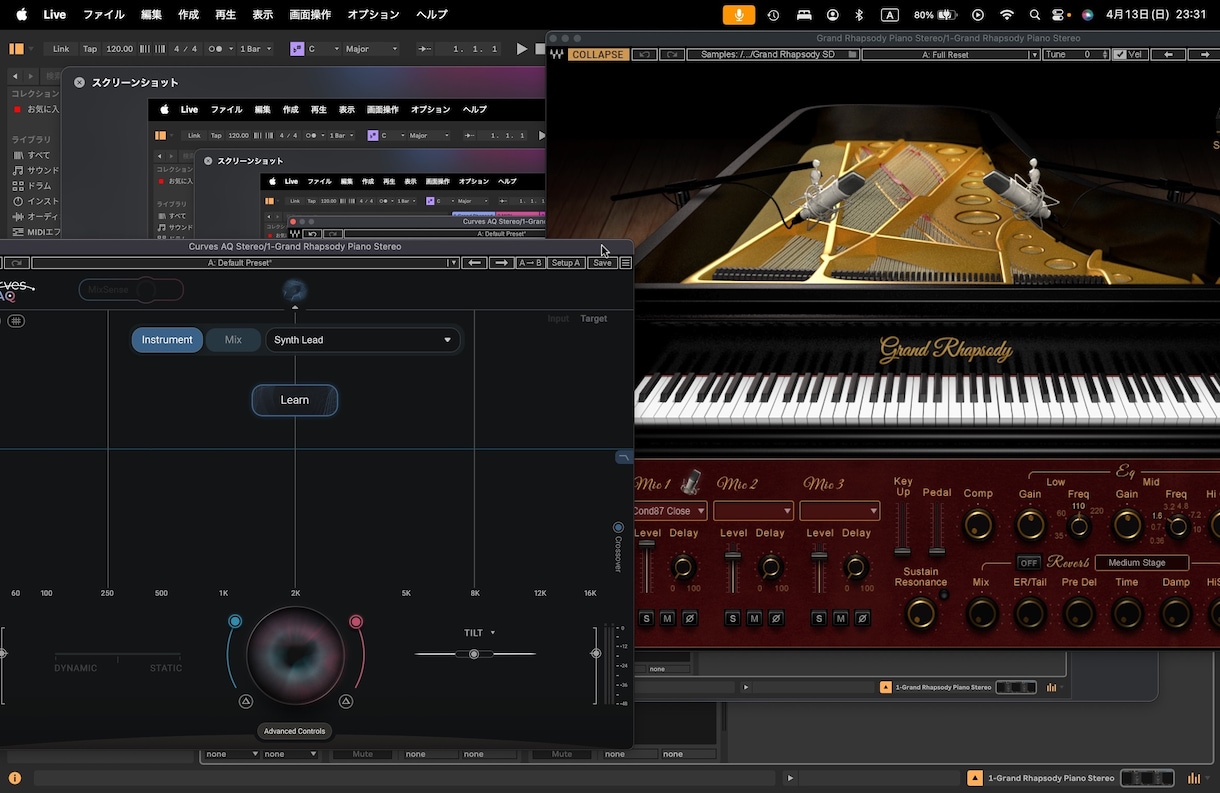Toggle the Vel checkbox in Grand Rhapsody
The image size is (1220, 793).
[1120, 54]
